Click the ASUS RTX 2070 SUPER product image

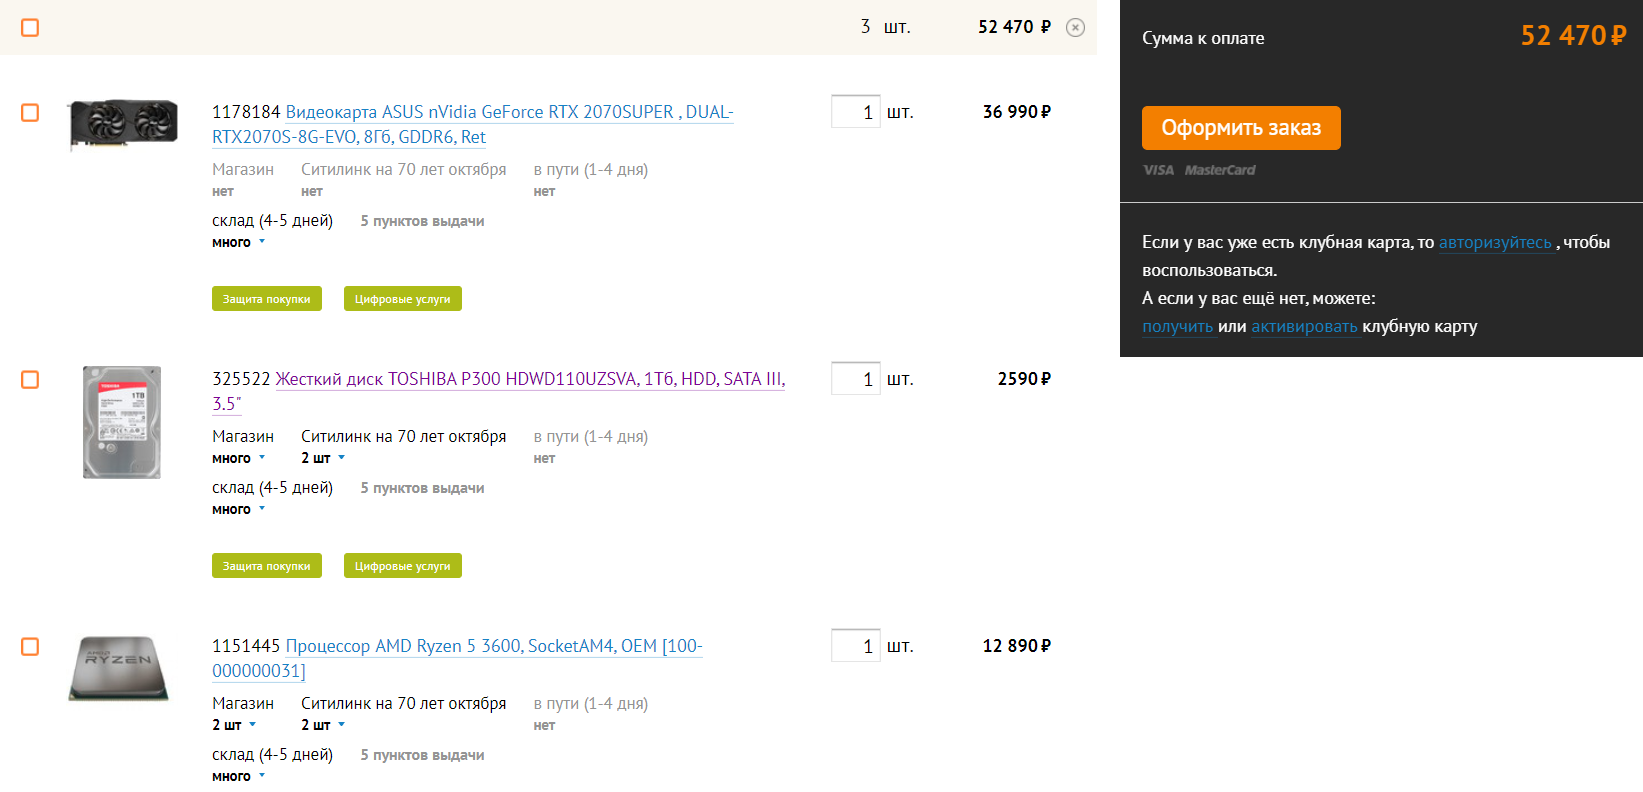(123, 124)
